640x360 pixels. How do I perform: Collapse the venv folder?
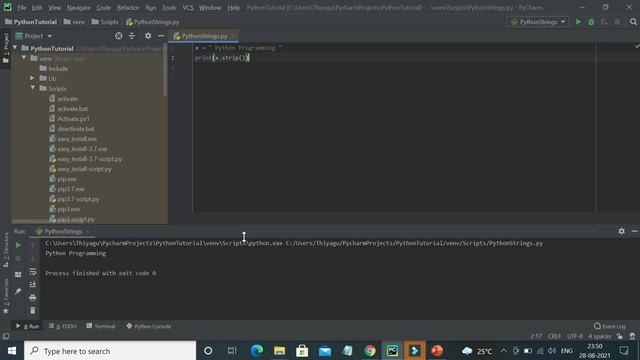(24, 58)
